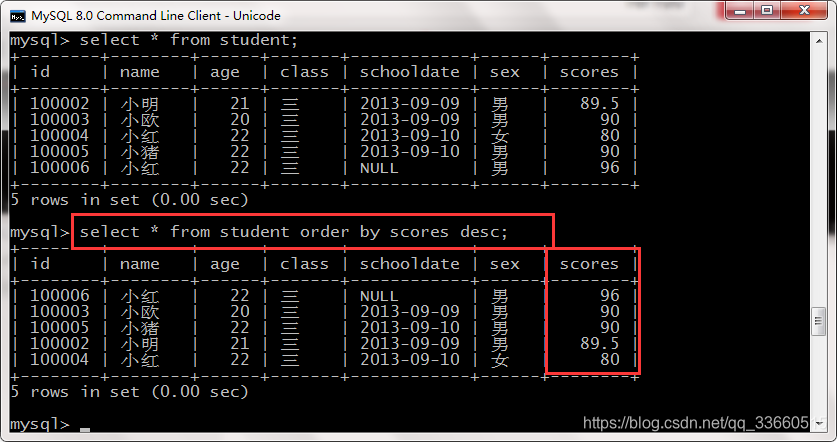Click id 100003 in first query result
The height and width of the screenshot is (442, 837).
pyautogui.click(x=59, y=119)
